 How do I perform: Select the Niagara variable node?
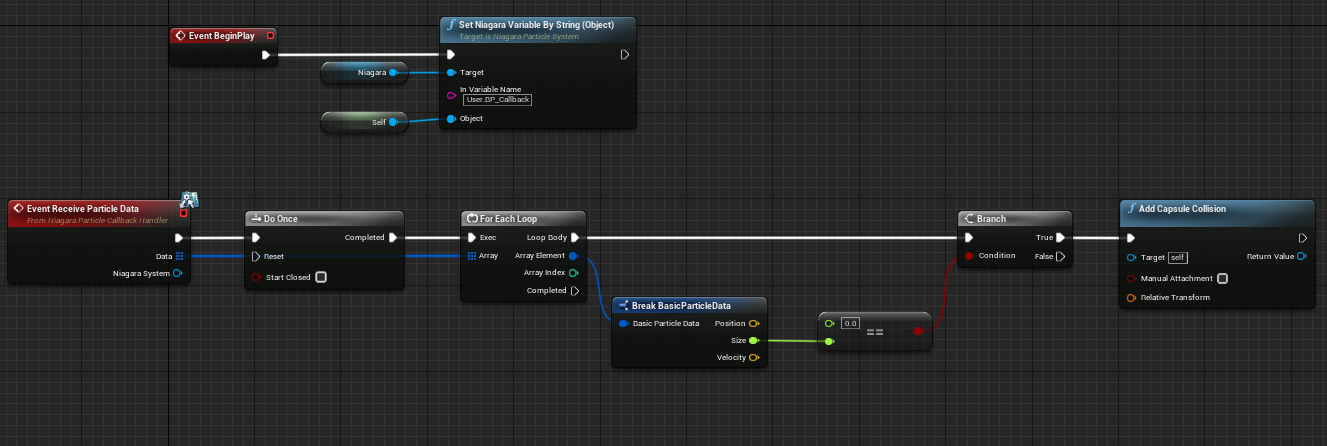pos(364,72)
